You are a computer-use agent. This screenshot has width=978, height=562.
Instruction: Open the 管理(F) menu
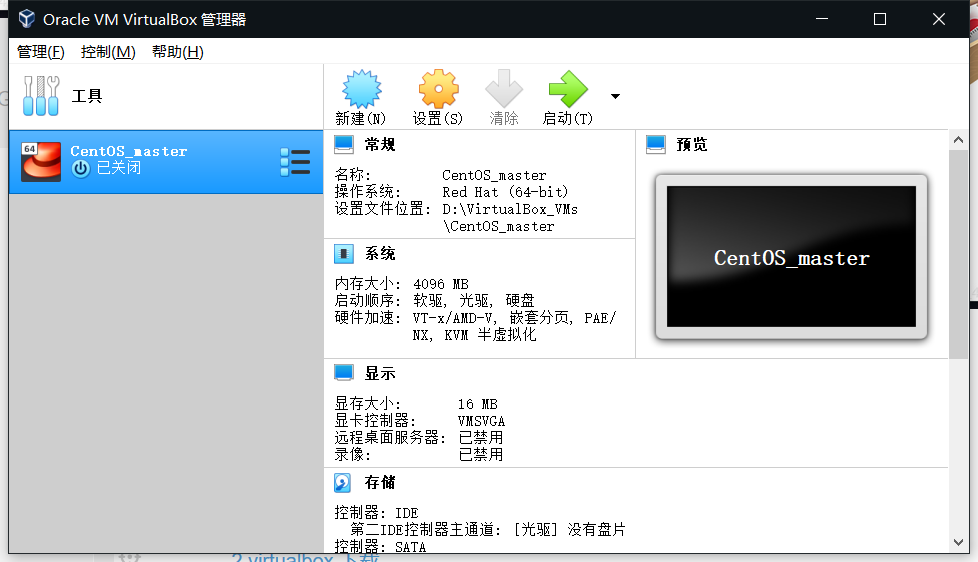pyautogui.click(x=41, y=52)
